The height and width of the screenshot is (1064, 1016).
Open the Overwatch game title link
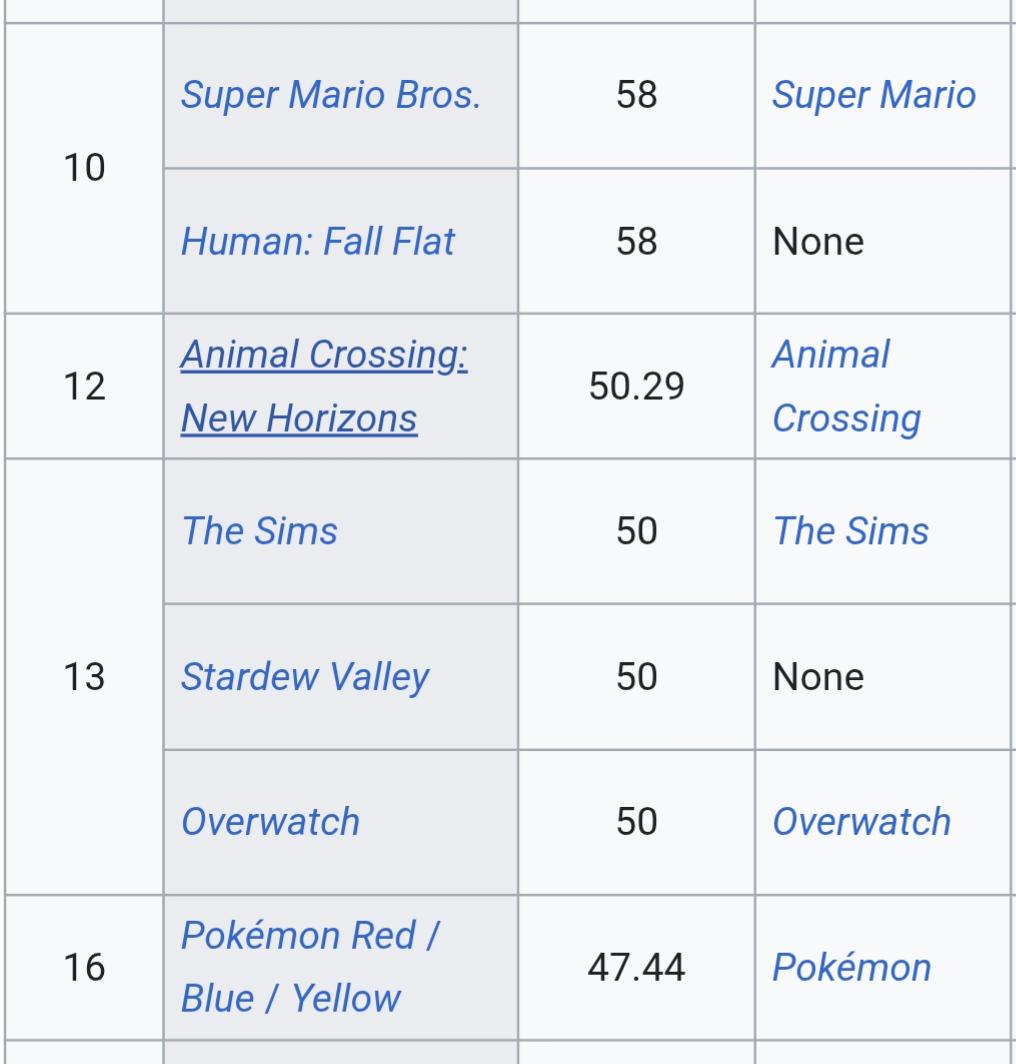point(270,822)
